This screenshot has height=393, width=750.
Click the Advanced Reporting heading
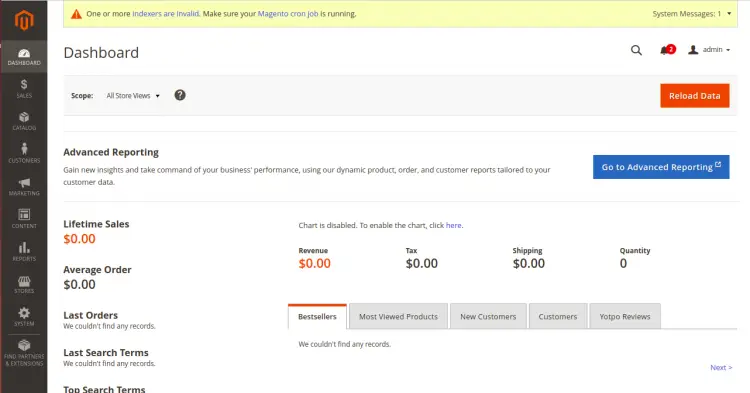(x=111, y=152)
